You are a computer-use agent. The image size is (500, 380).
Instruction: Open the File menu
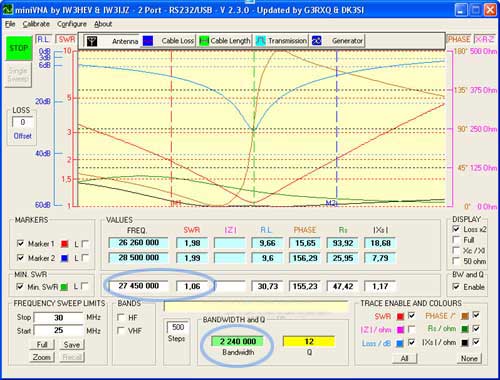click(x=10, y=24)
